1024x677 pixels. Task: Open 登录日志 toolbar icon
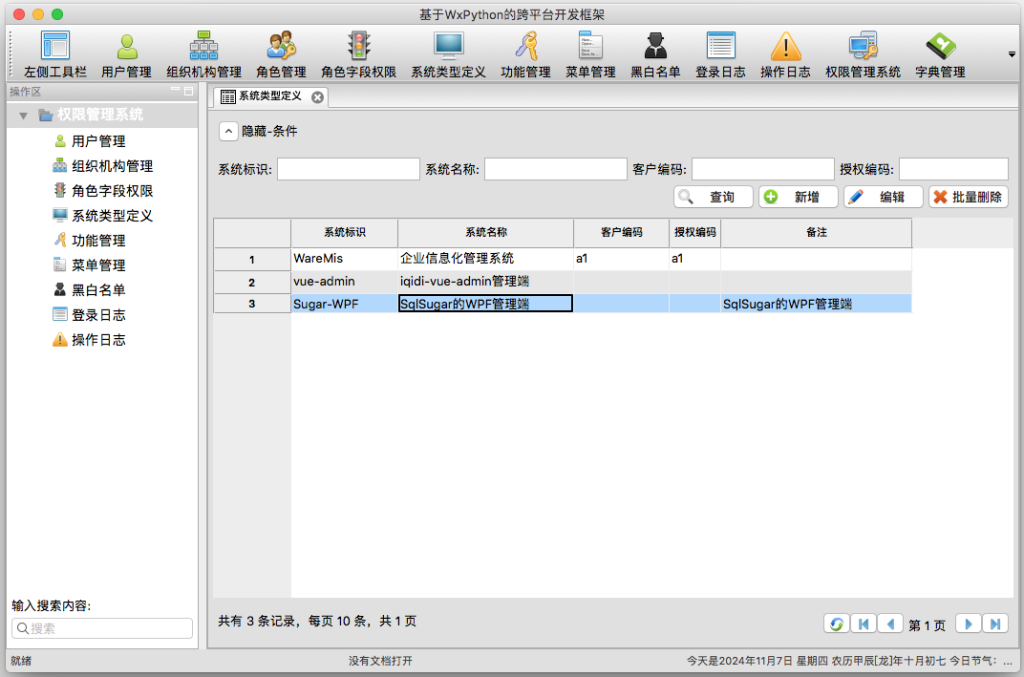tap(720, 54)
